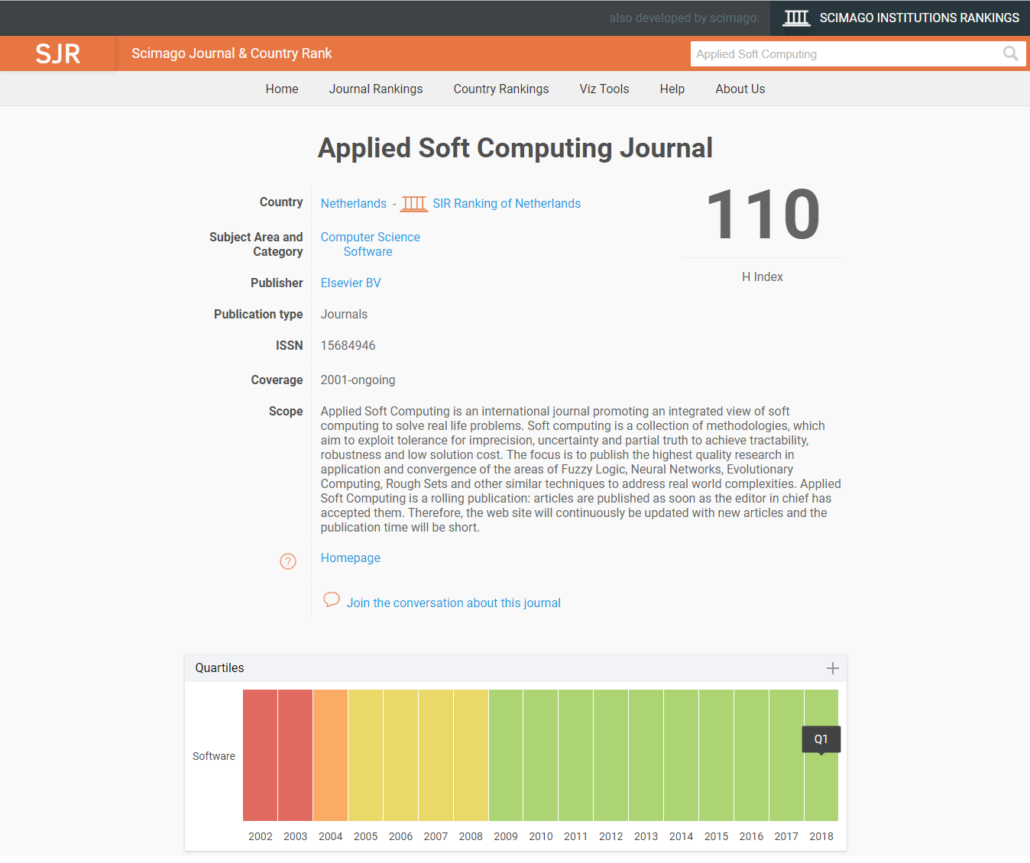
Task: Click the orange question mark help icon
Action: (x=288, y=562)
